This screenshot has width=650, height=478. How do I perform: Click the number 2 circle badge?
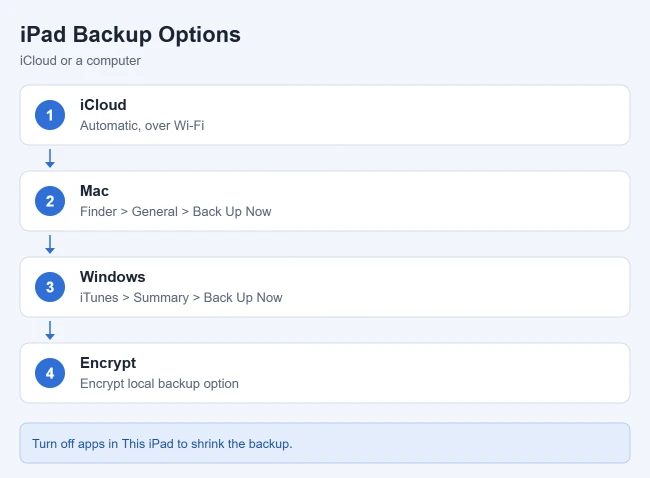(x=50, y=201)
